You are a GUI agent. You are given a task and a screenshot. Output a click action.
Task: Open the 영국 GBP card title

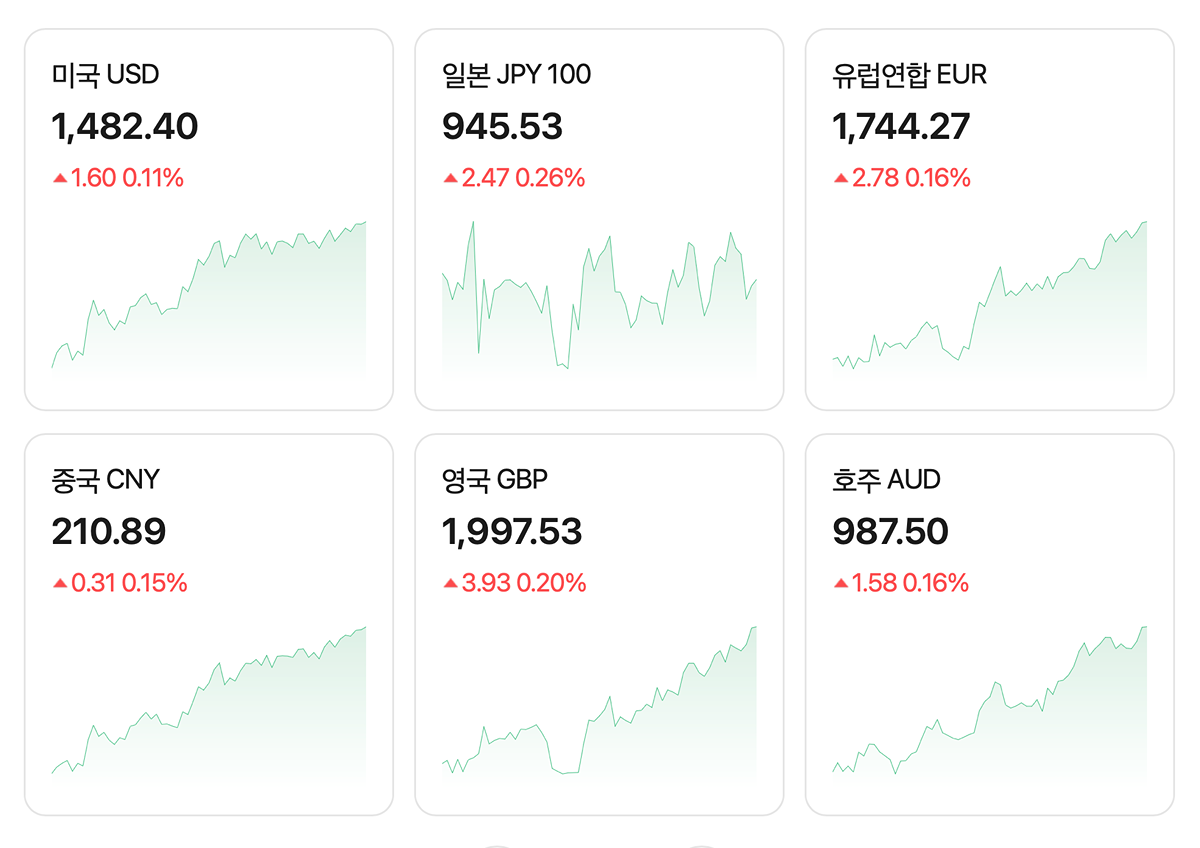tap(495, 480)
